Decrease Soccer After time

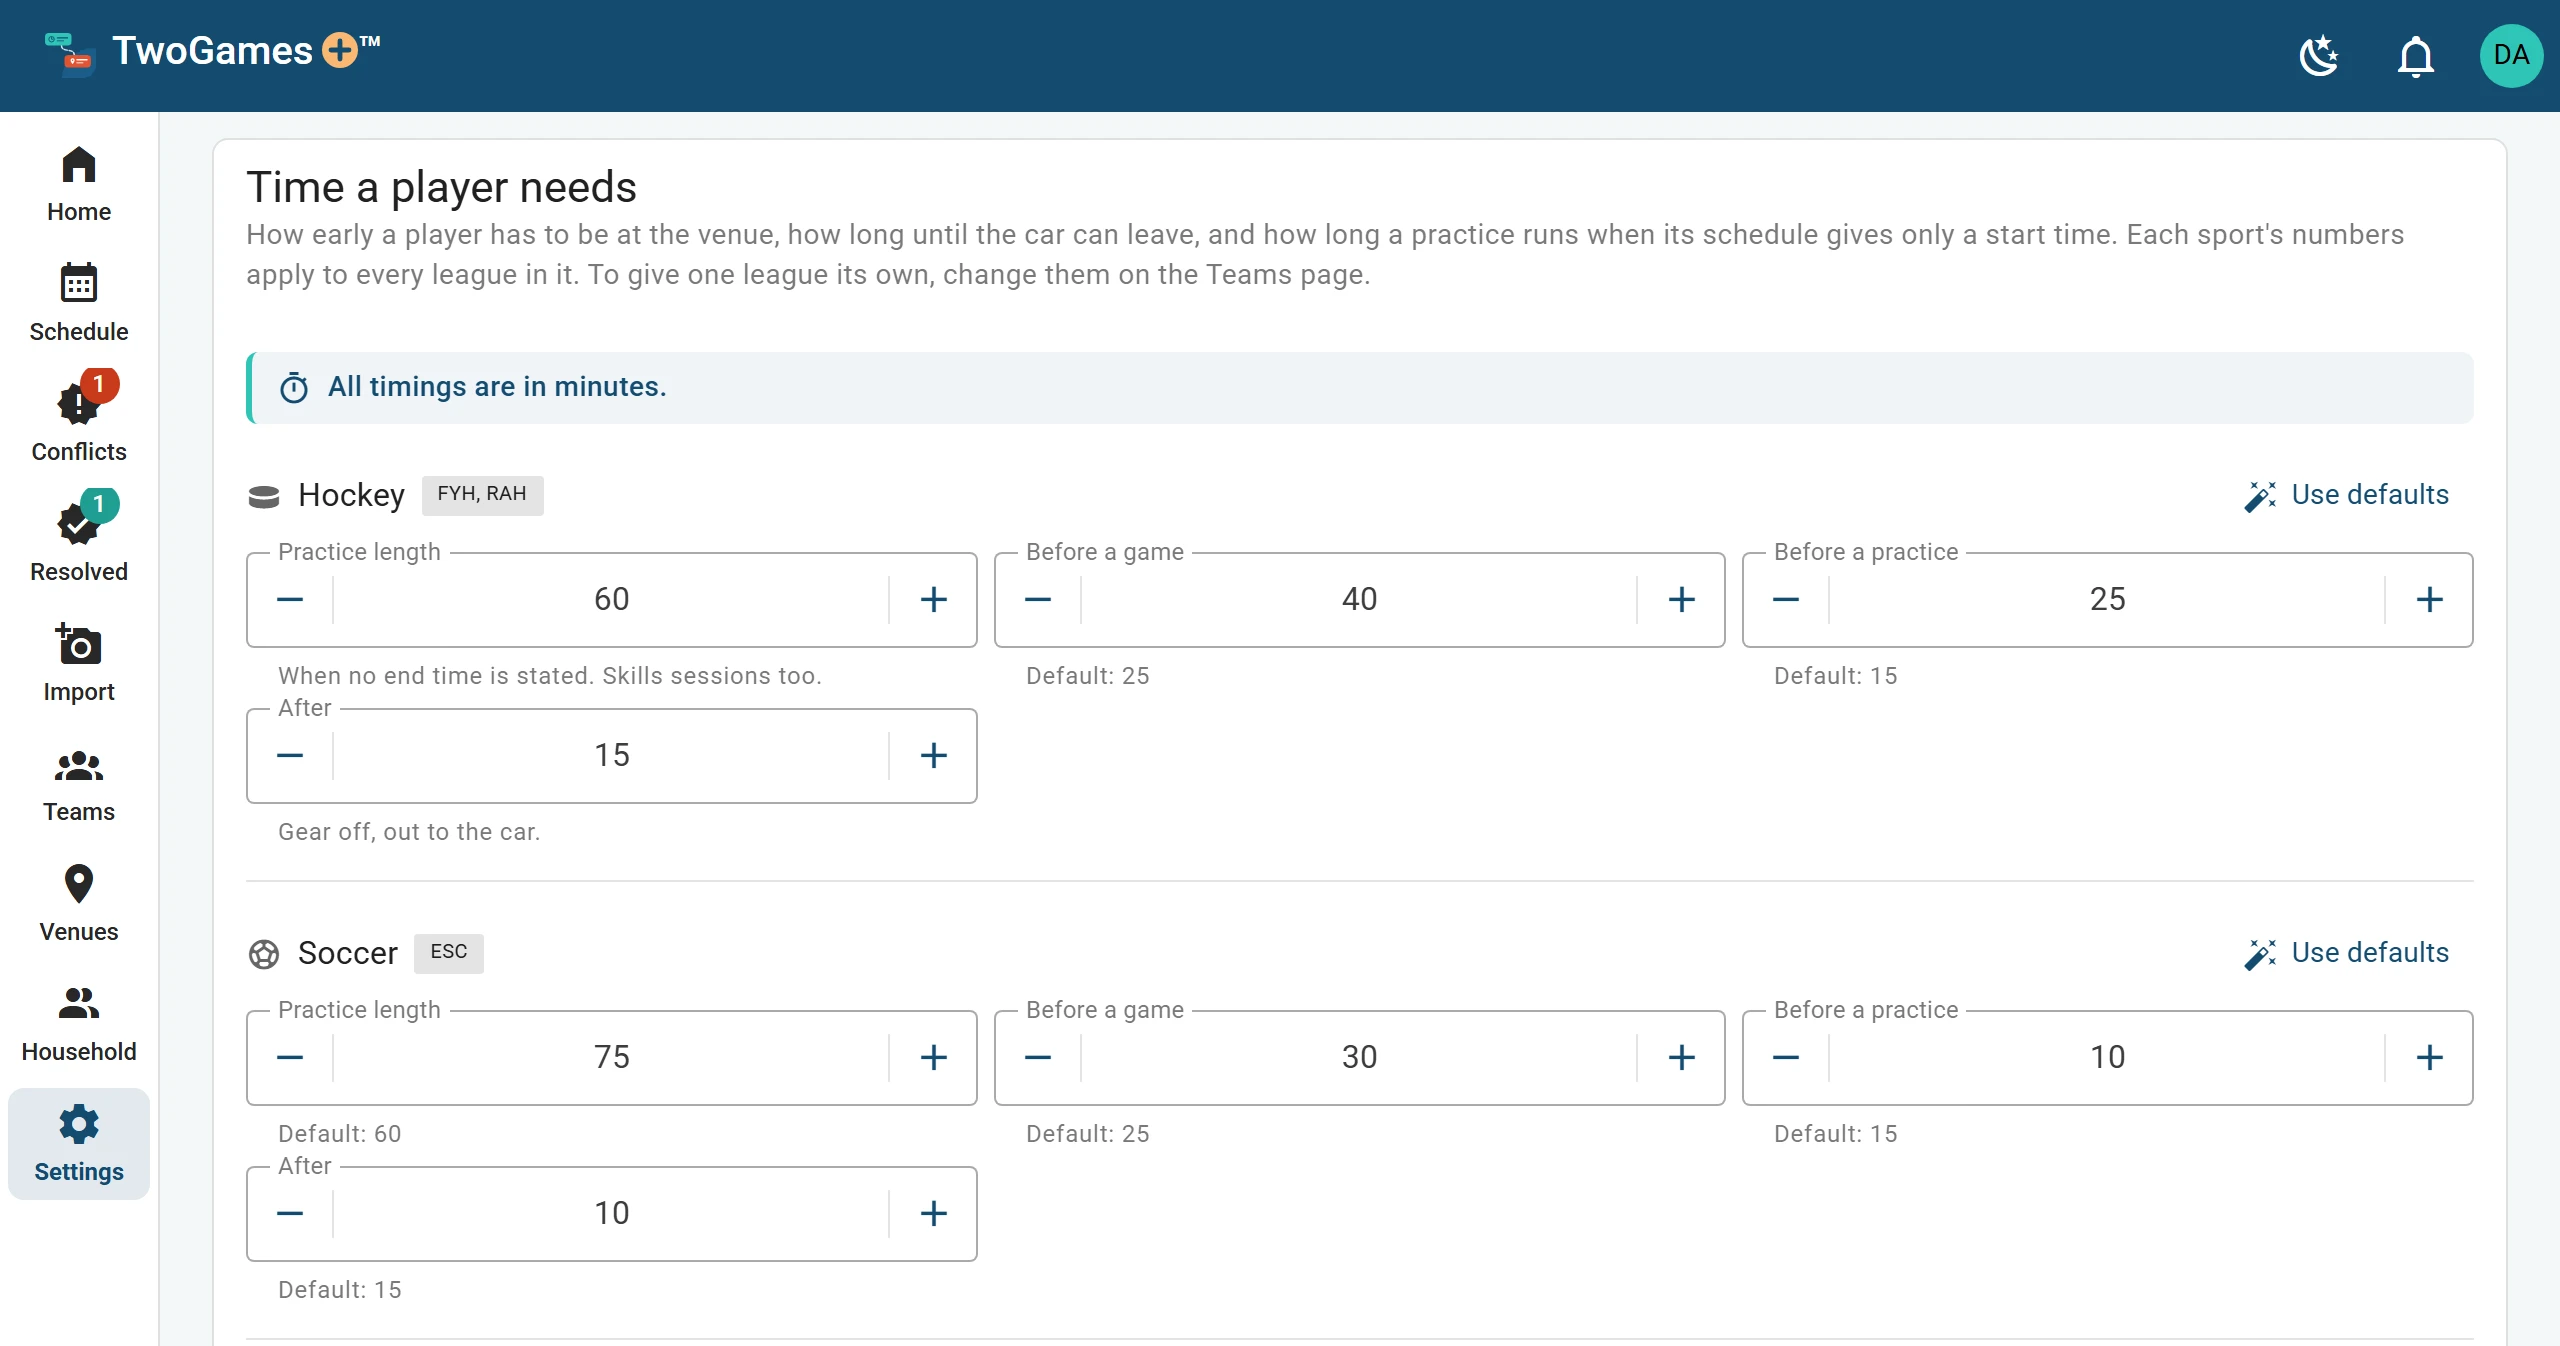[290, 1214]
